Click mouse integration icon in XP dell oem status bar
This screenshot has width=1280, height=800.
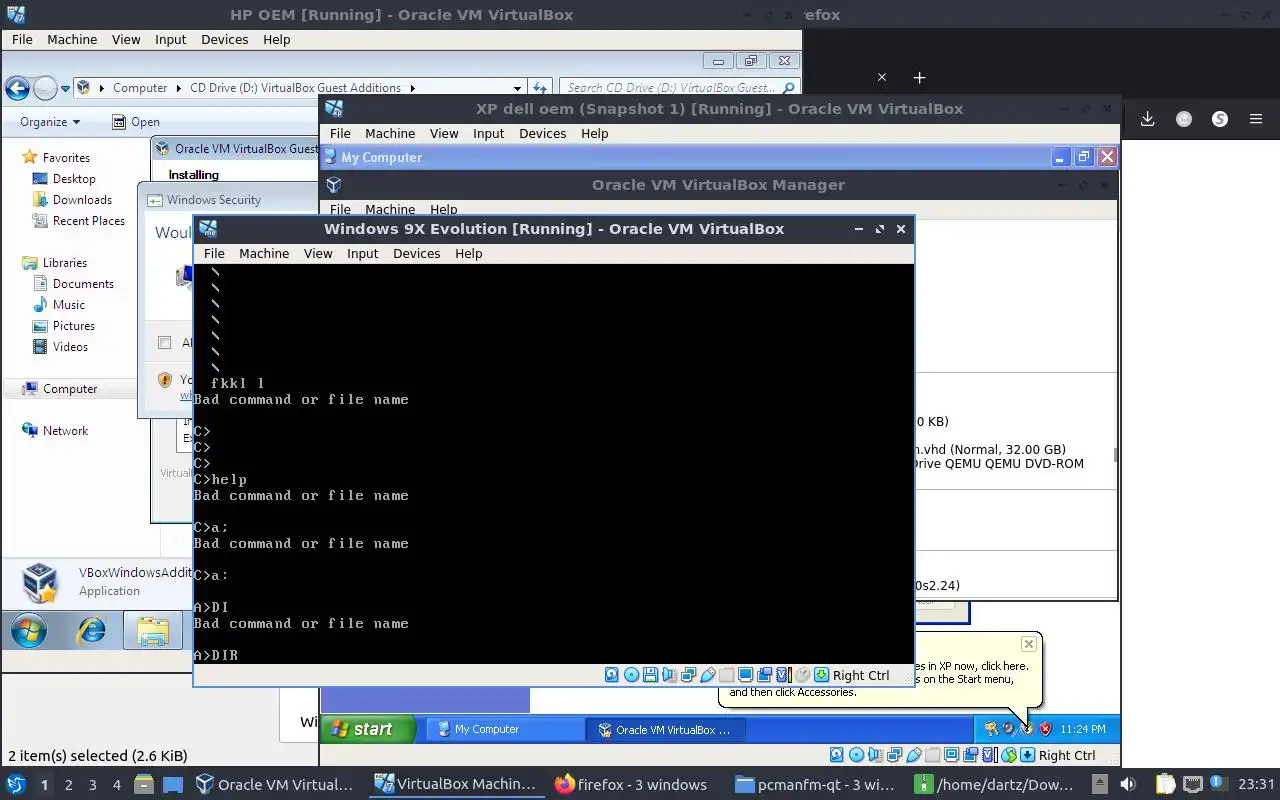(x=1009, y=755)
